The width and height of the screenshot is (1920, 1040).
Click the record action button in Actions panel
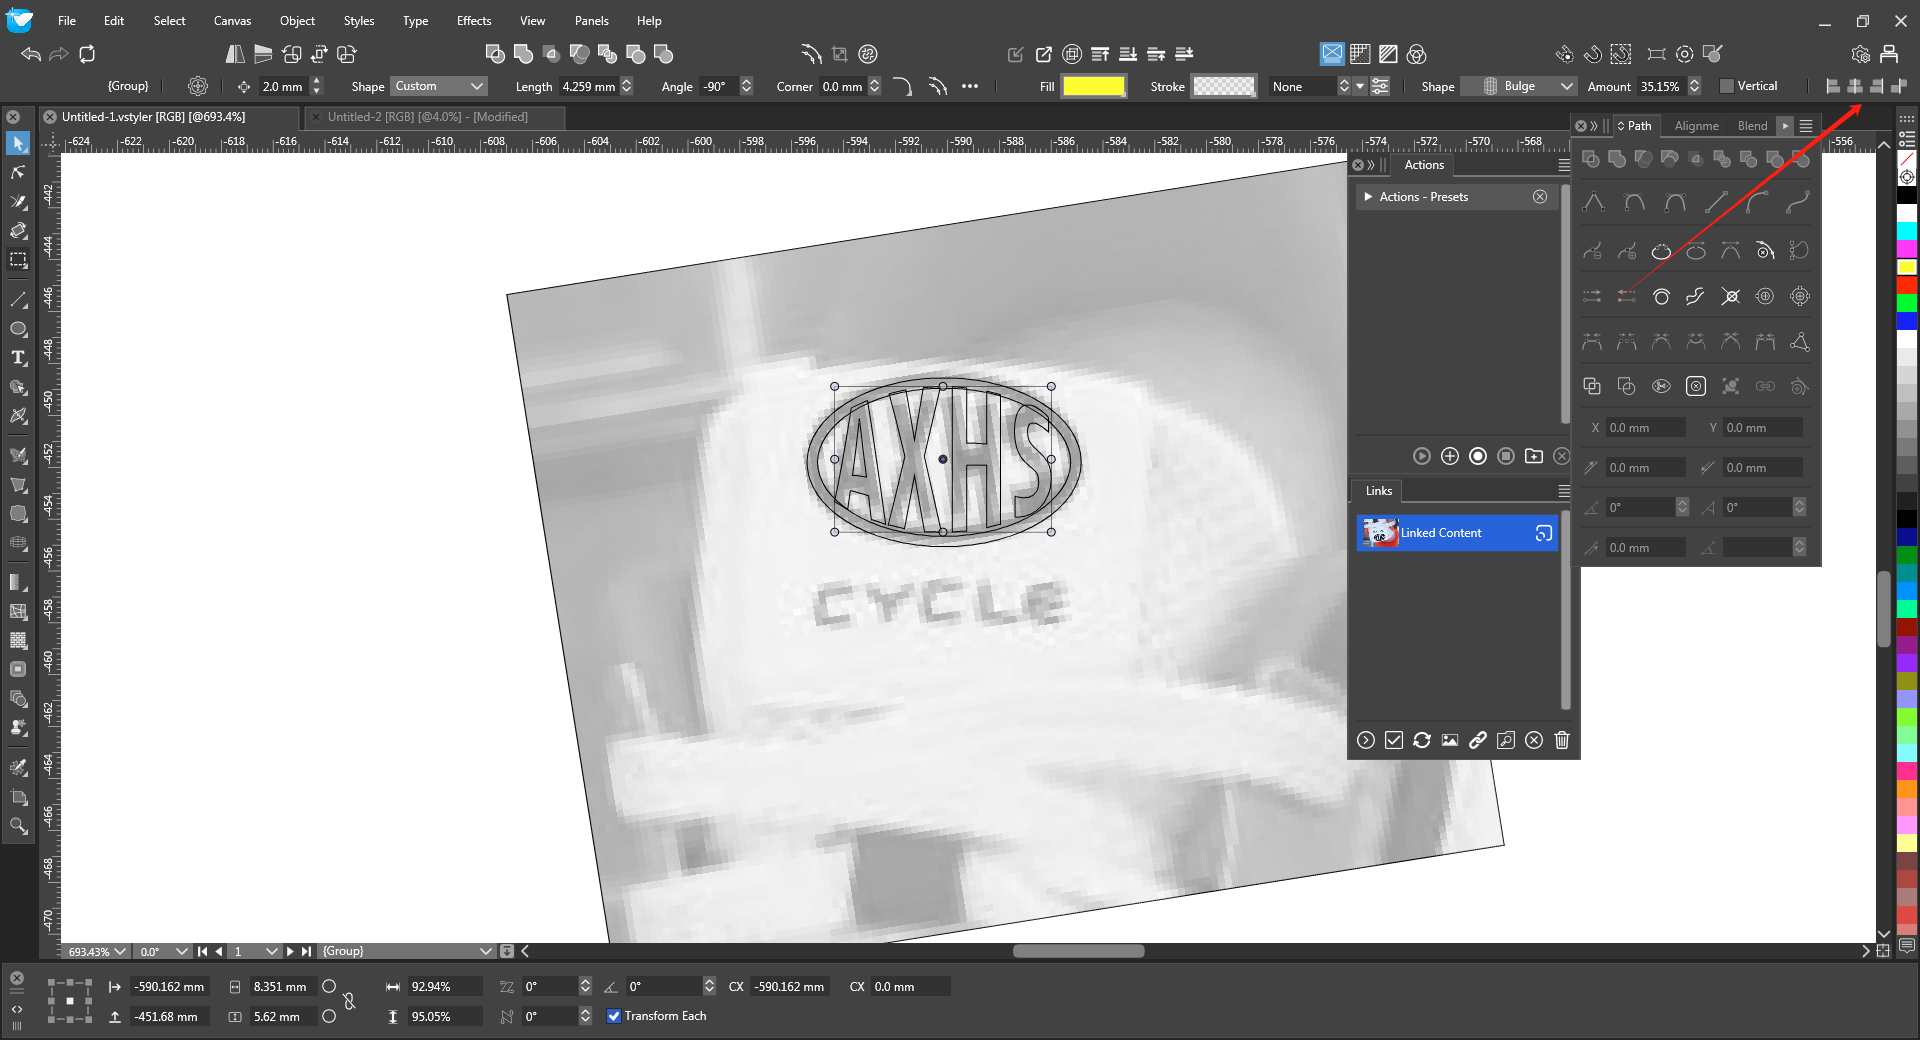pyautogui.click(x=1477, y=456)
